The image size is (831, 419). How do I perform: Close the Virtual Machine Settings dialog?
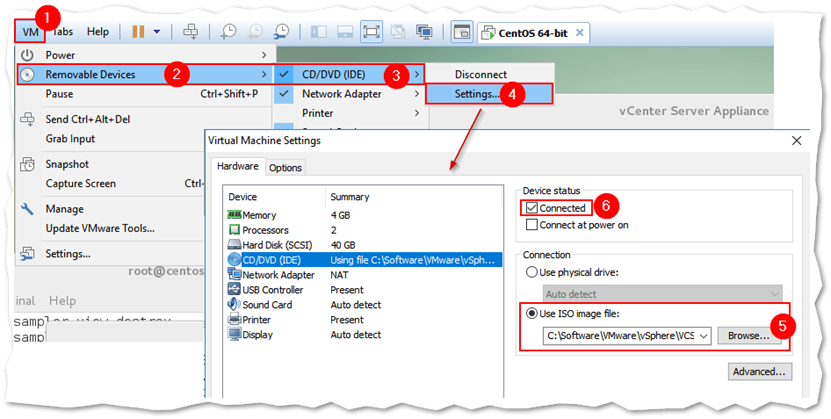(796, 141)
